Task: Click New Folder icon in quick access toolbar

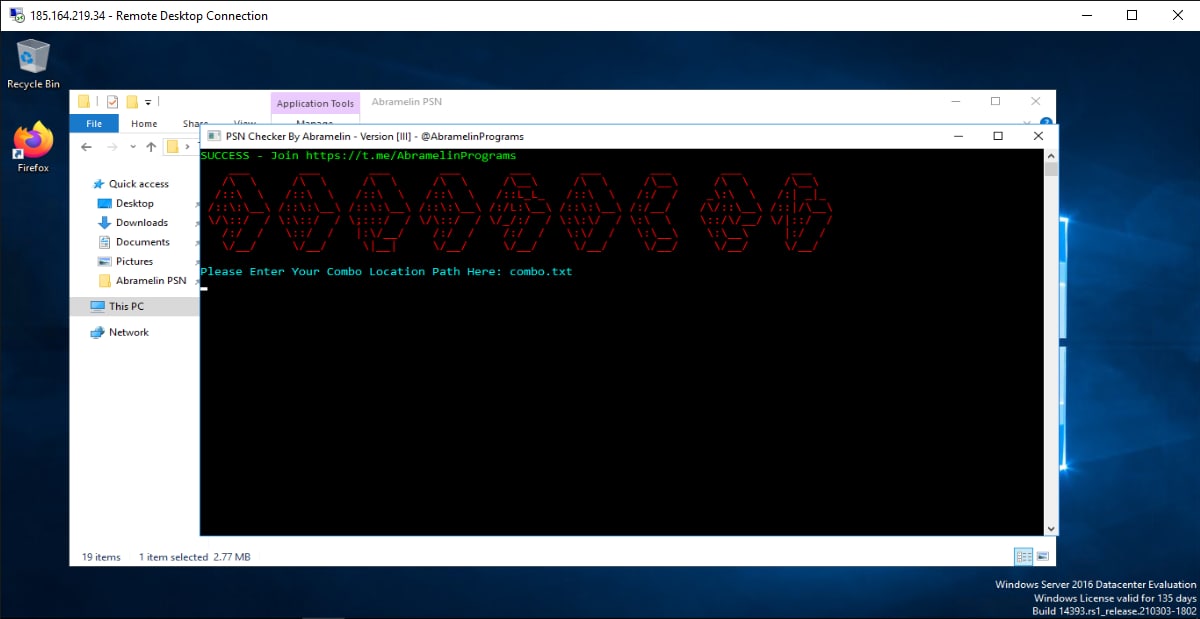Action: pyautogui.click(x=132, y=101)
